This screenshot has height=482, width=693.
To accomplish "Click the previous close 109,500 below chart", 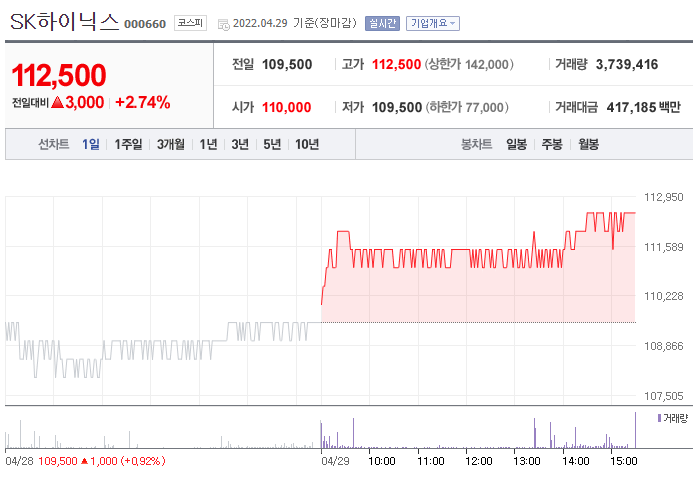I will coord(58,461).
